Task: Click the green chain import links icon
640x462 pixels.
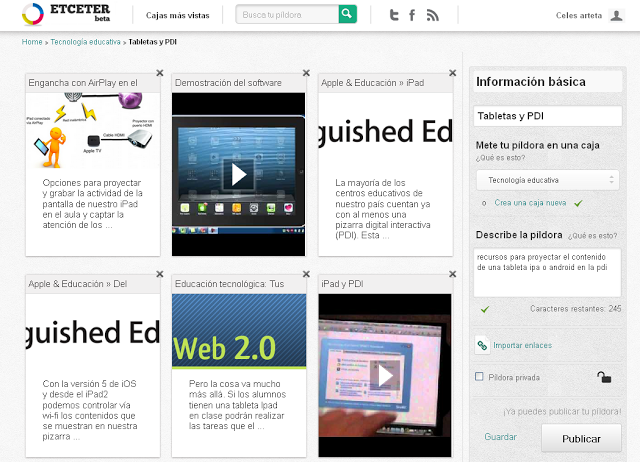Action: (x=482, y=345)
